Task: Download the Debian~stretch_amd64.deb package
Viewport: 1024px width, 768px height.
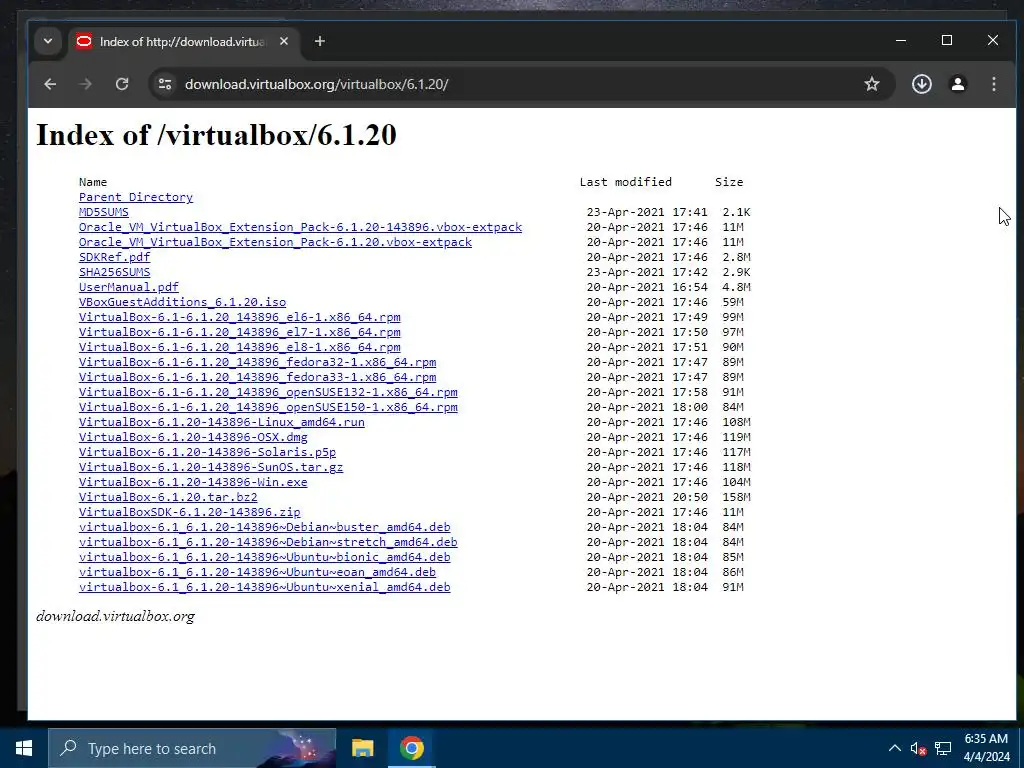Action: click(268, 543)
